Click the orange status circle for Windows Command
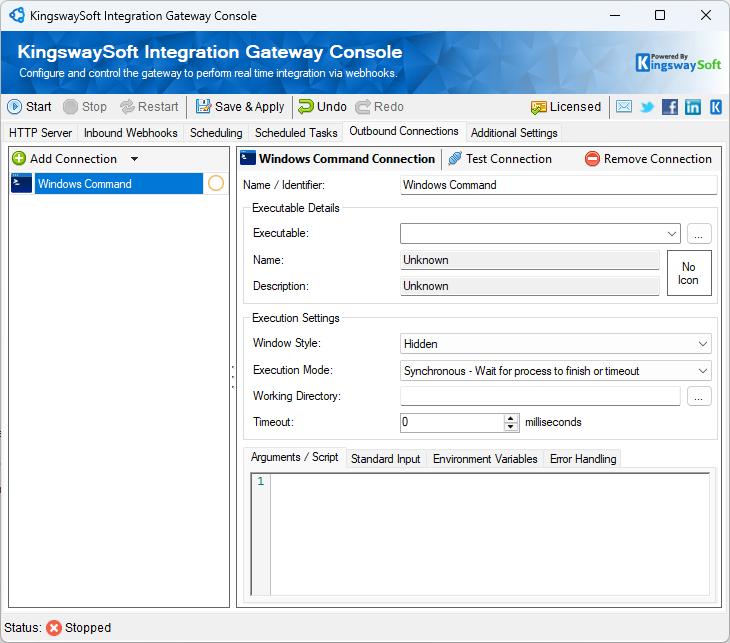 point(216,183)
